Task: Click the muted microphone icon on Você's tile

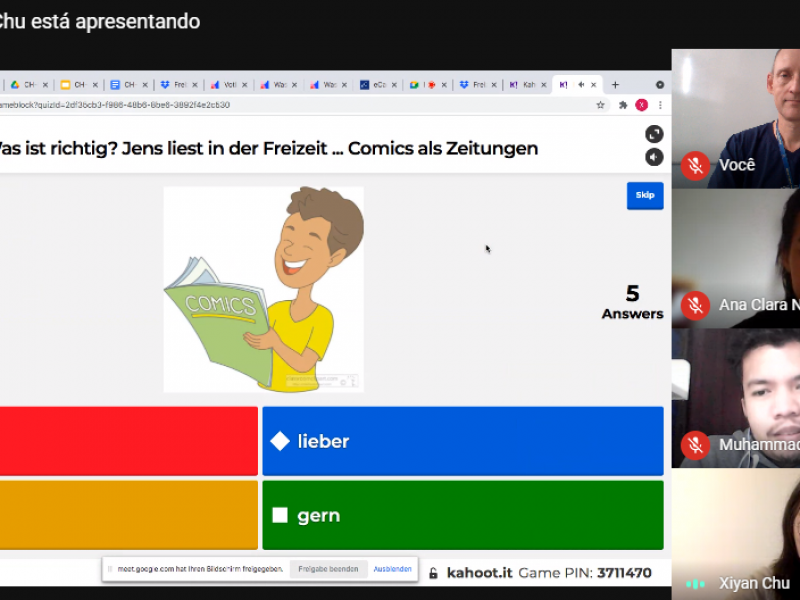Action: point(695,165)
